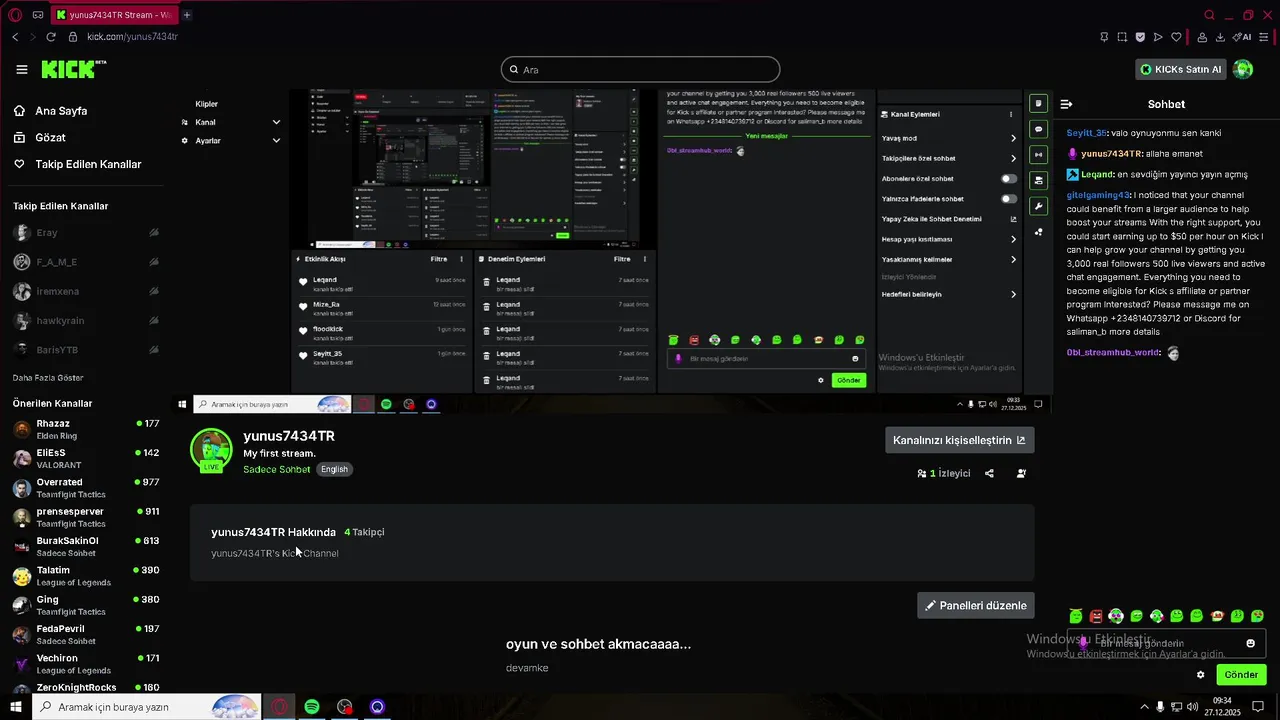Expand the Ayarlar dropdown in the dashboard sidebar
Screen dimensions: 1280x720
pos(276,141)
